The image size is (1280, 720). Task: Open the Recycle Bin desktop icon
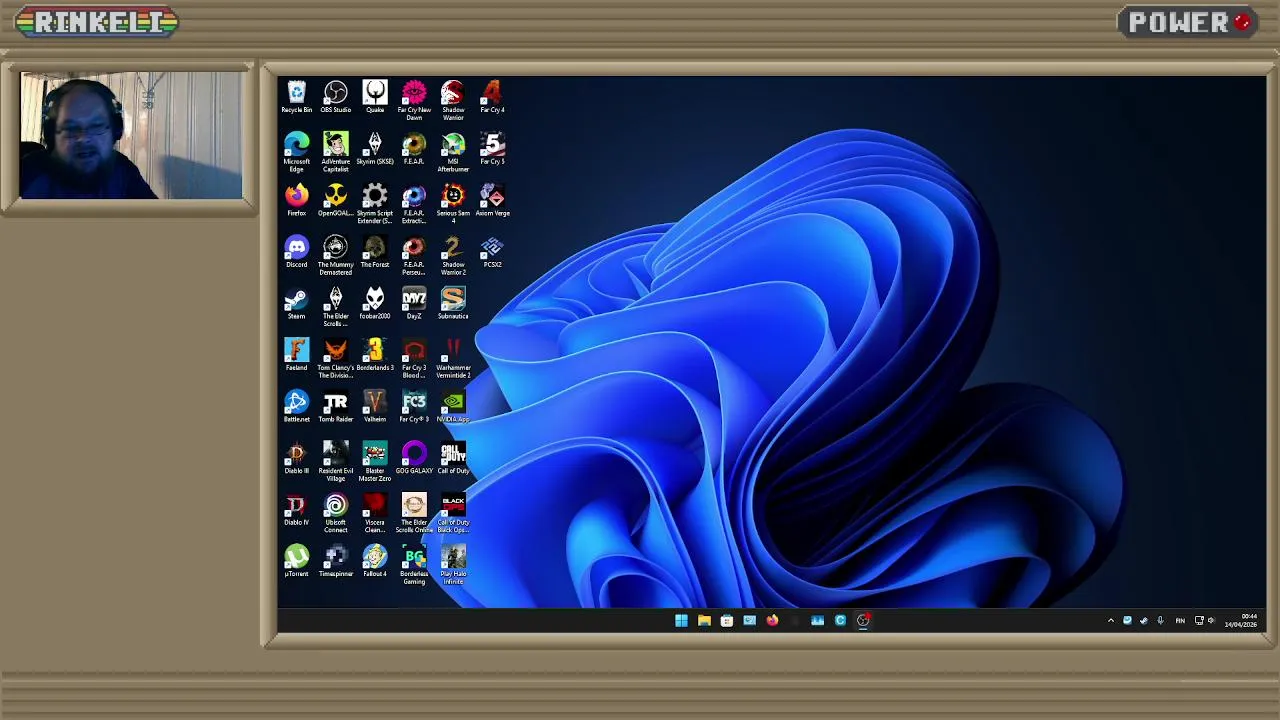296,94
